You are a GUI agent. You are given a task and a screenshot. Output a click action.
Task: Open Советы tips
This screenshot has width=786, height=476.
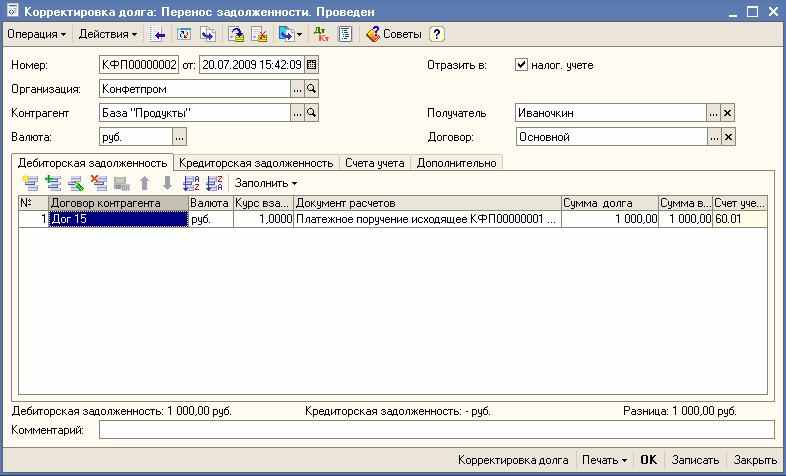394,35
